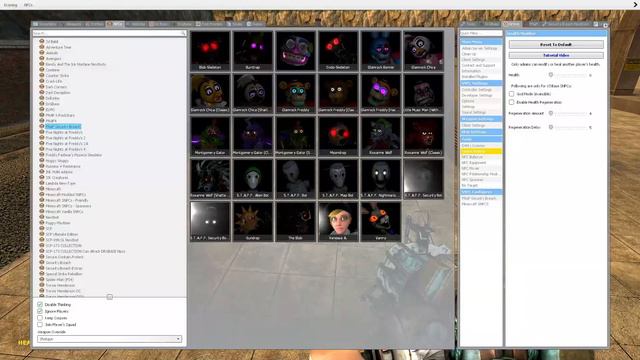Spawn Glamrock Freddy with blue eyes

[x=295, y=93]
